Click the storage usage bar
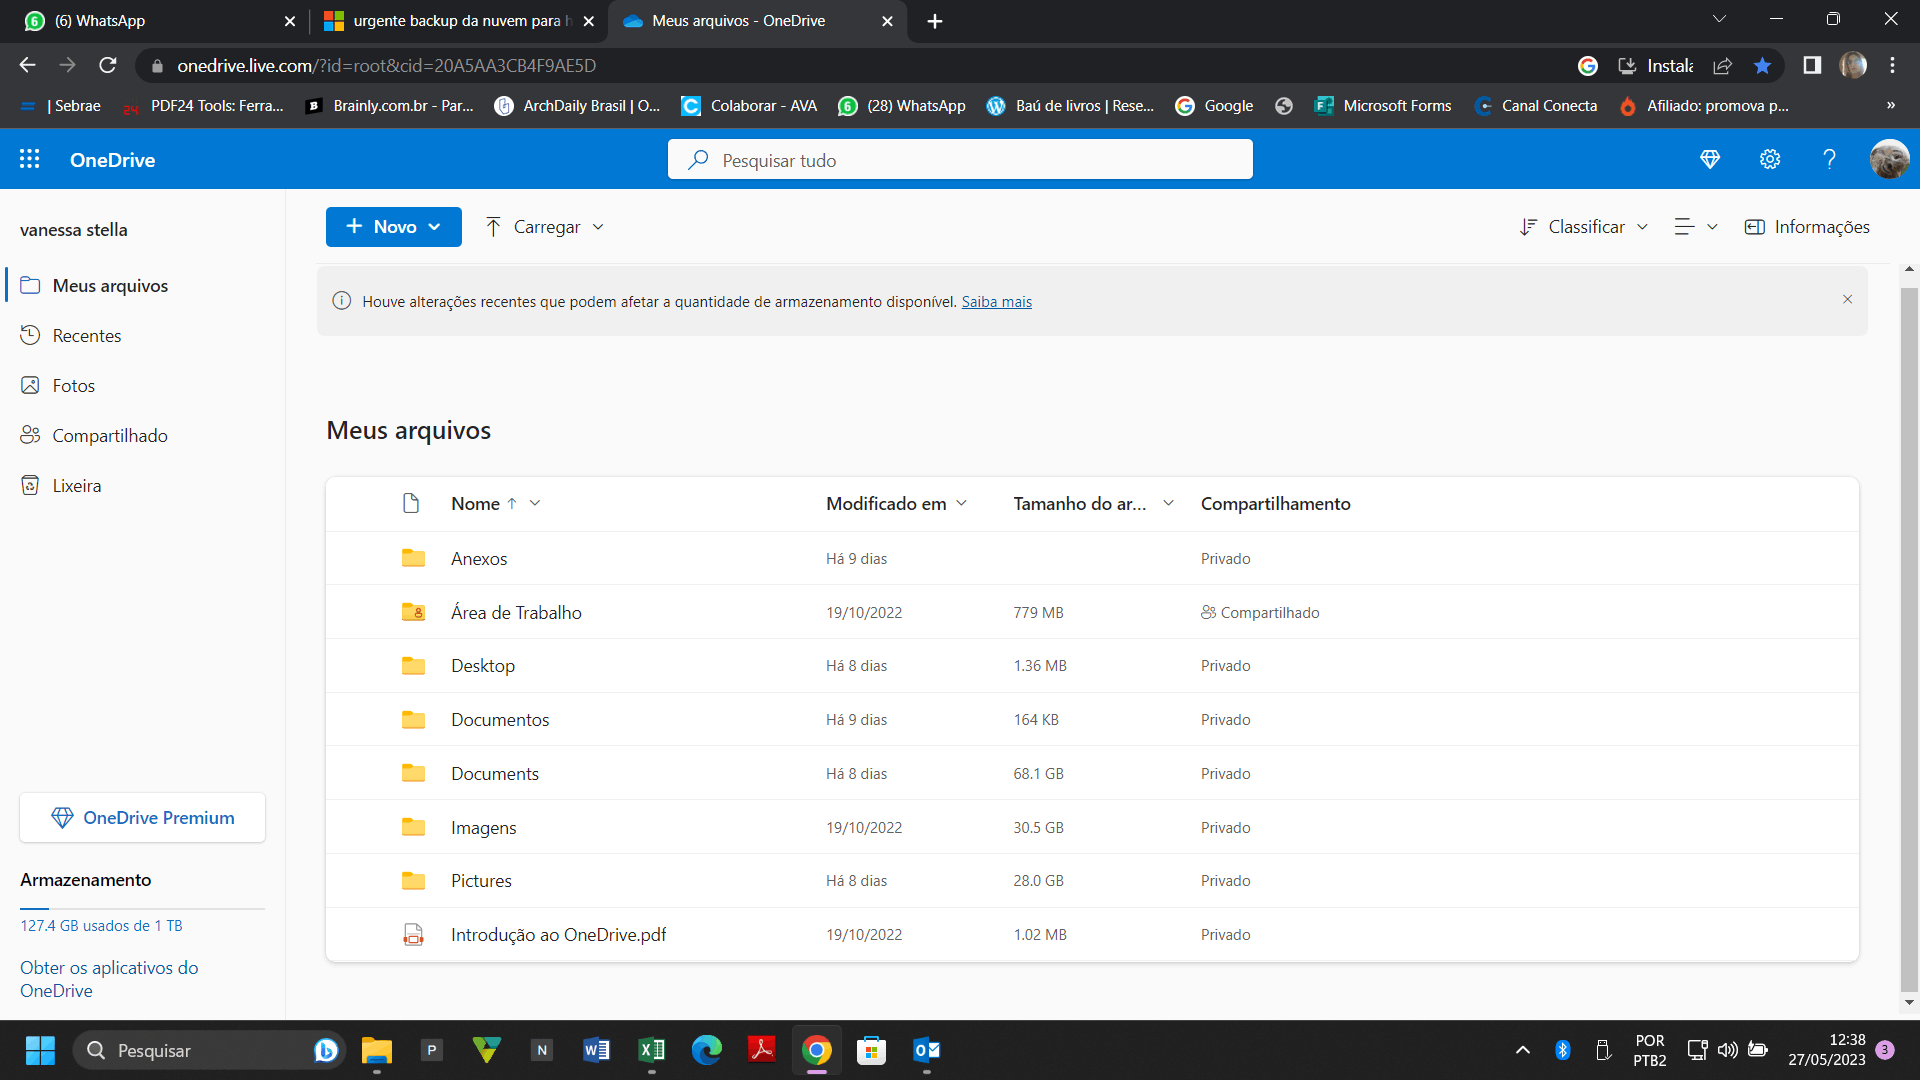The width and height of the screenshot is (1920, 1080). [142, 909]
